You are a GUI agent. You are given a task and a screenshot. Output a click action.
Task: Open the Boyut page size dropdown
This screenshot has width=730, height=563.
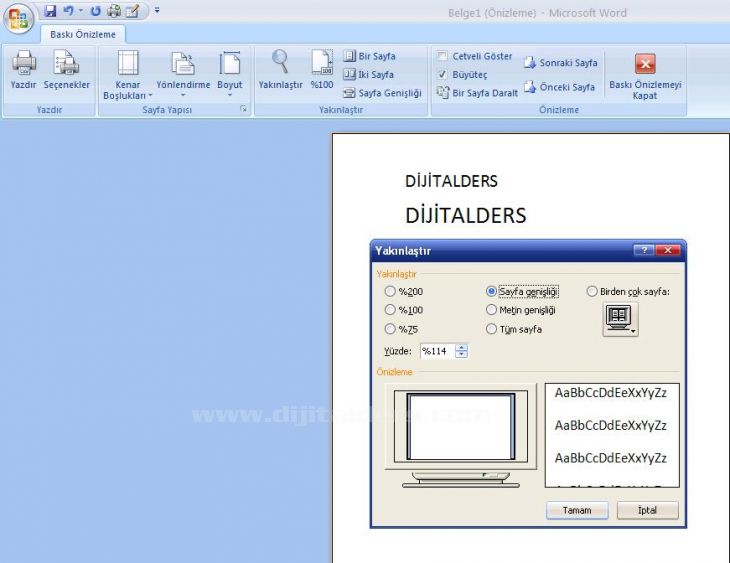[x=230, y=75]
